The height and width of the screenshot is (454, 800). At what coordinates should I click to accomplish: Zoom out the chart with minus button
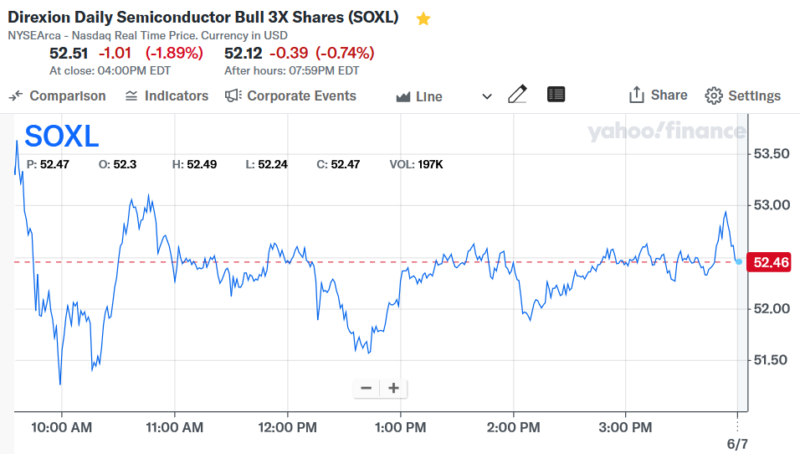[x=366, y=388]
